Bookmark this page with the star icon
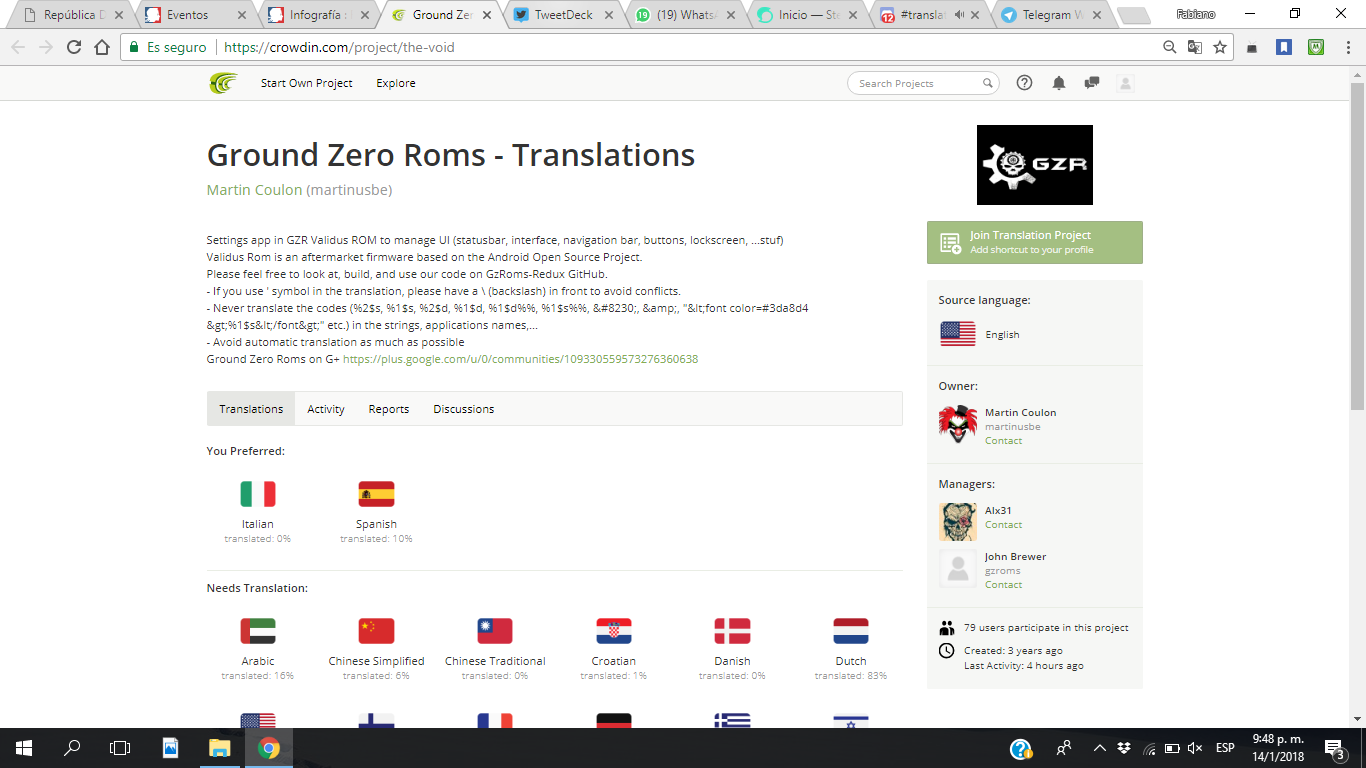Image resolution: width=1366 pixels, height=768 pixels. 1220,47
